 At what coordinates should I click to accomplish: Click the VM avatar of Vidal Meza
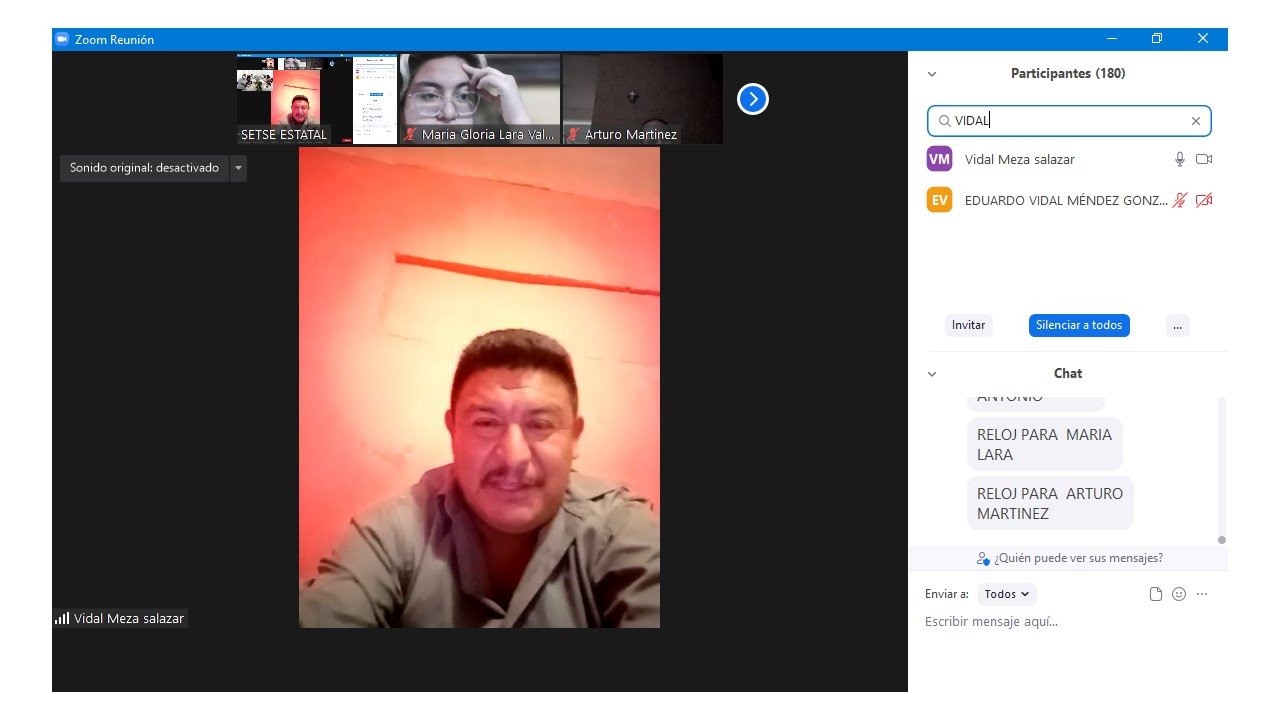click(x=939, y=159)
